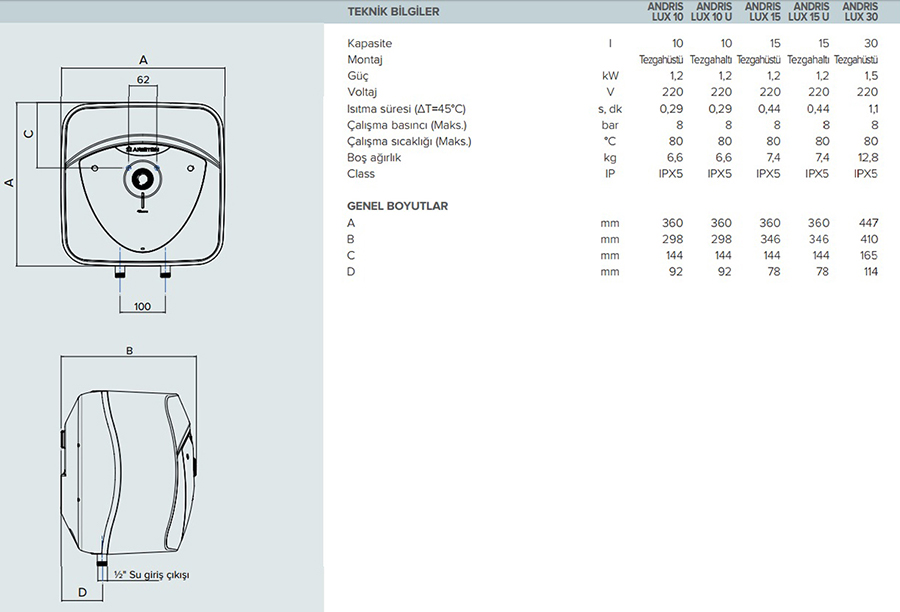Click Class value IPX5 for LUX 15

769,174
